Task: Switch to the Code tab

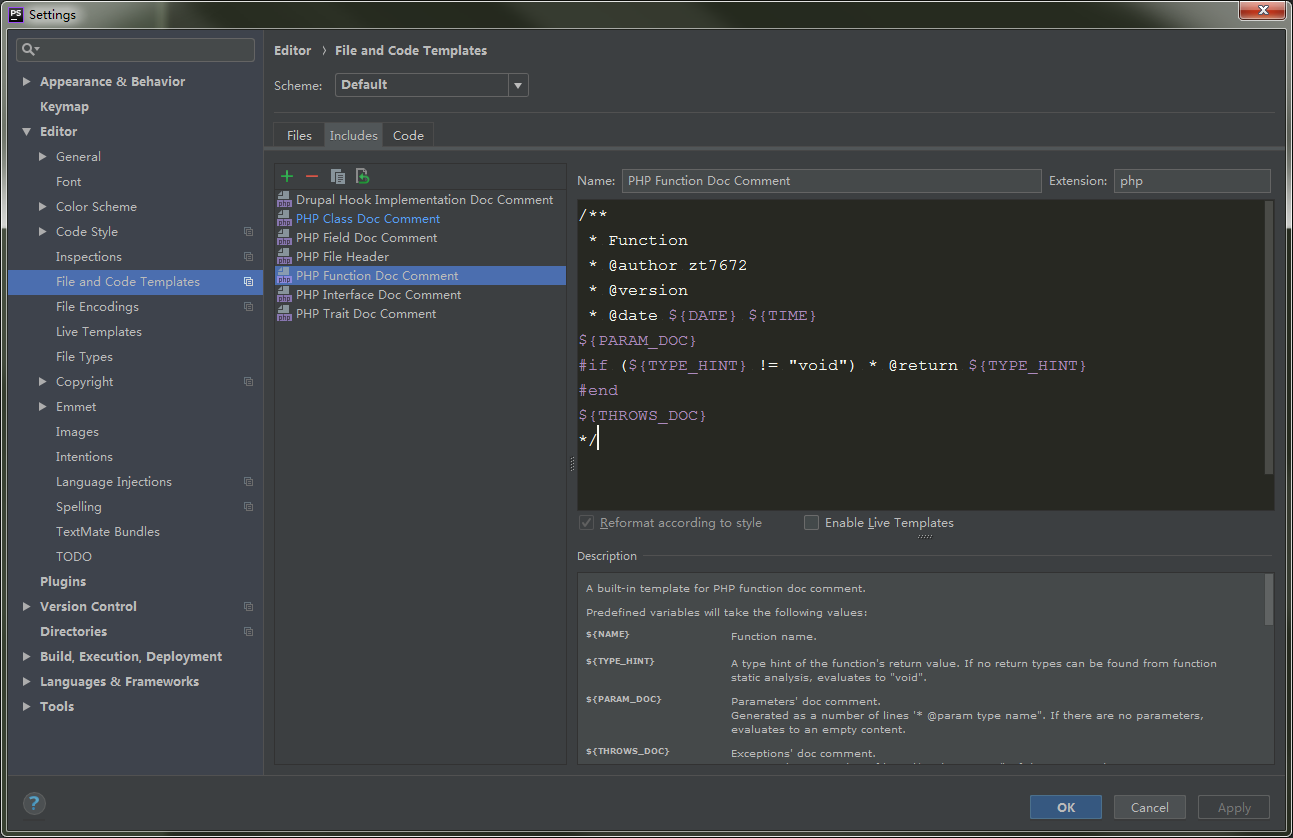Action: coord(408,135)
